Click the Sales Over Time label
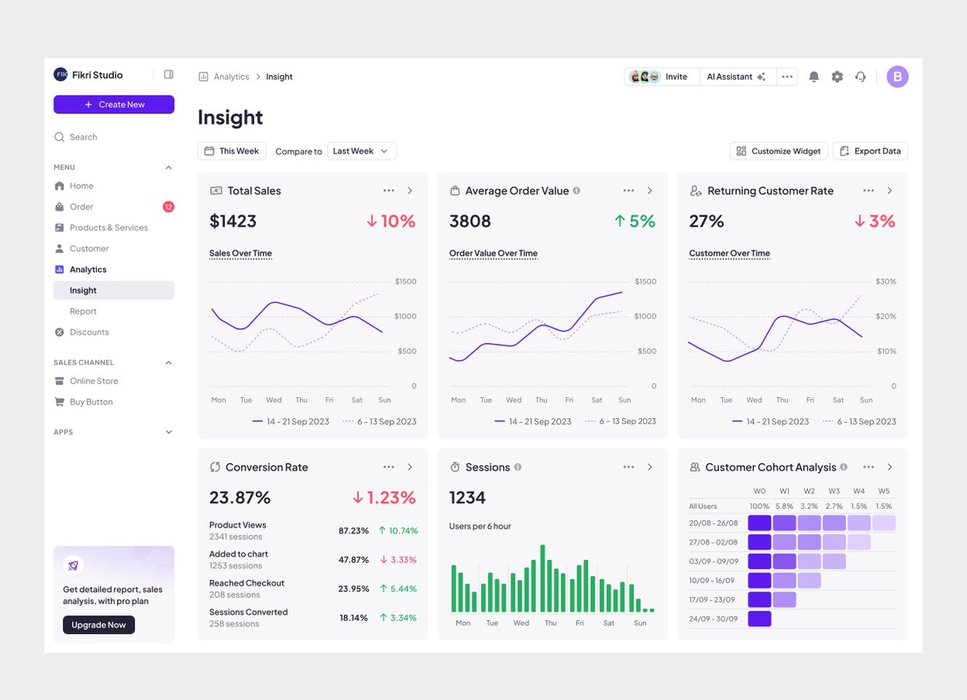 tap(241, 253)
